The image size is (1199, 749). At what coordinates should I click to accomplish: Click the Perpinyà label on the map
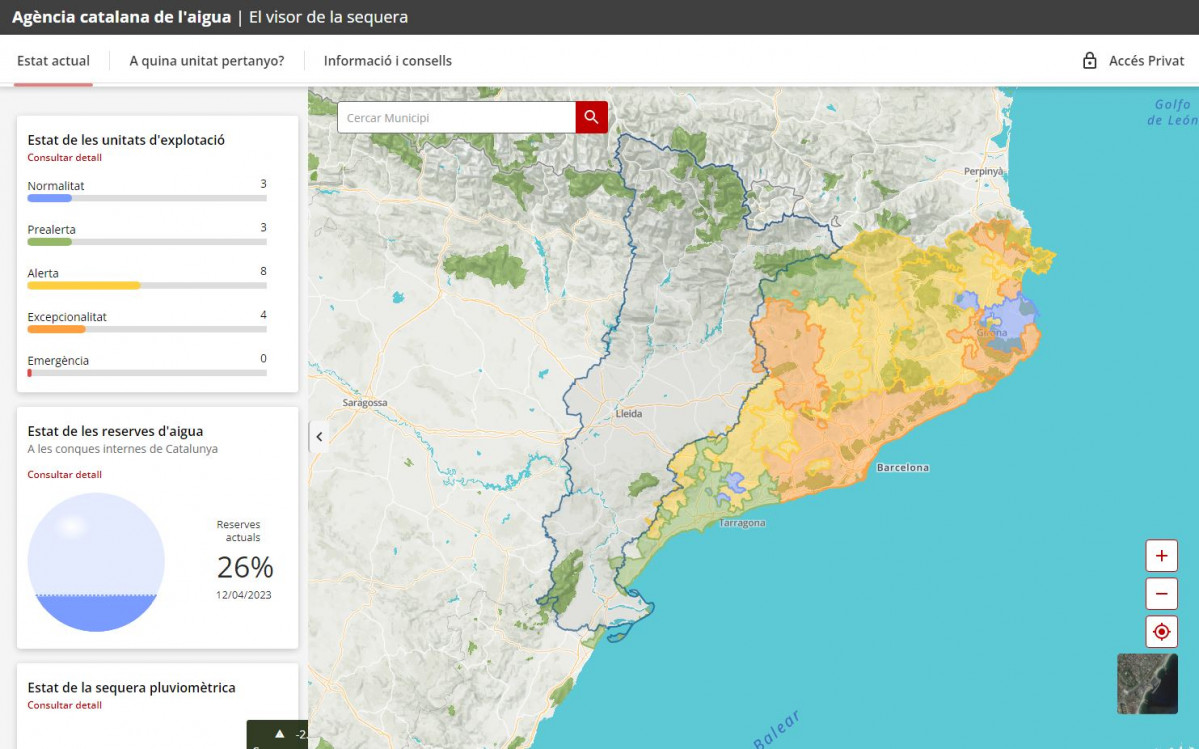(x=983, y=171)
